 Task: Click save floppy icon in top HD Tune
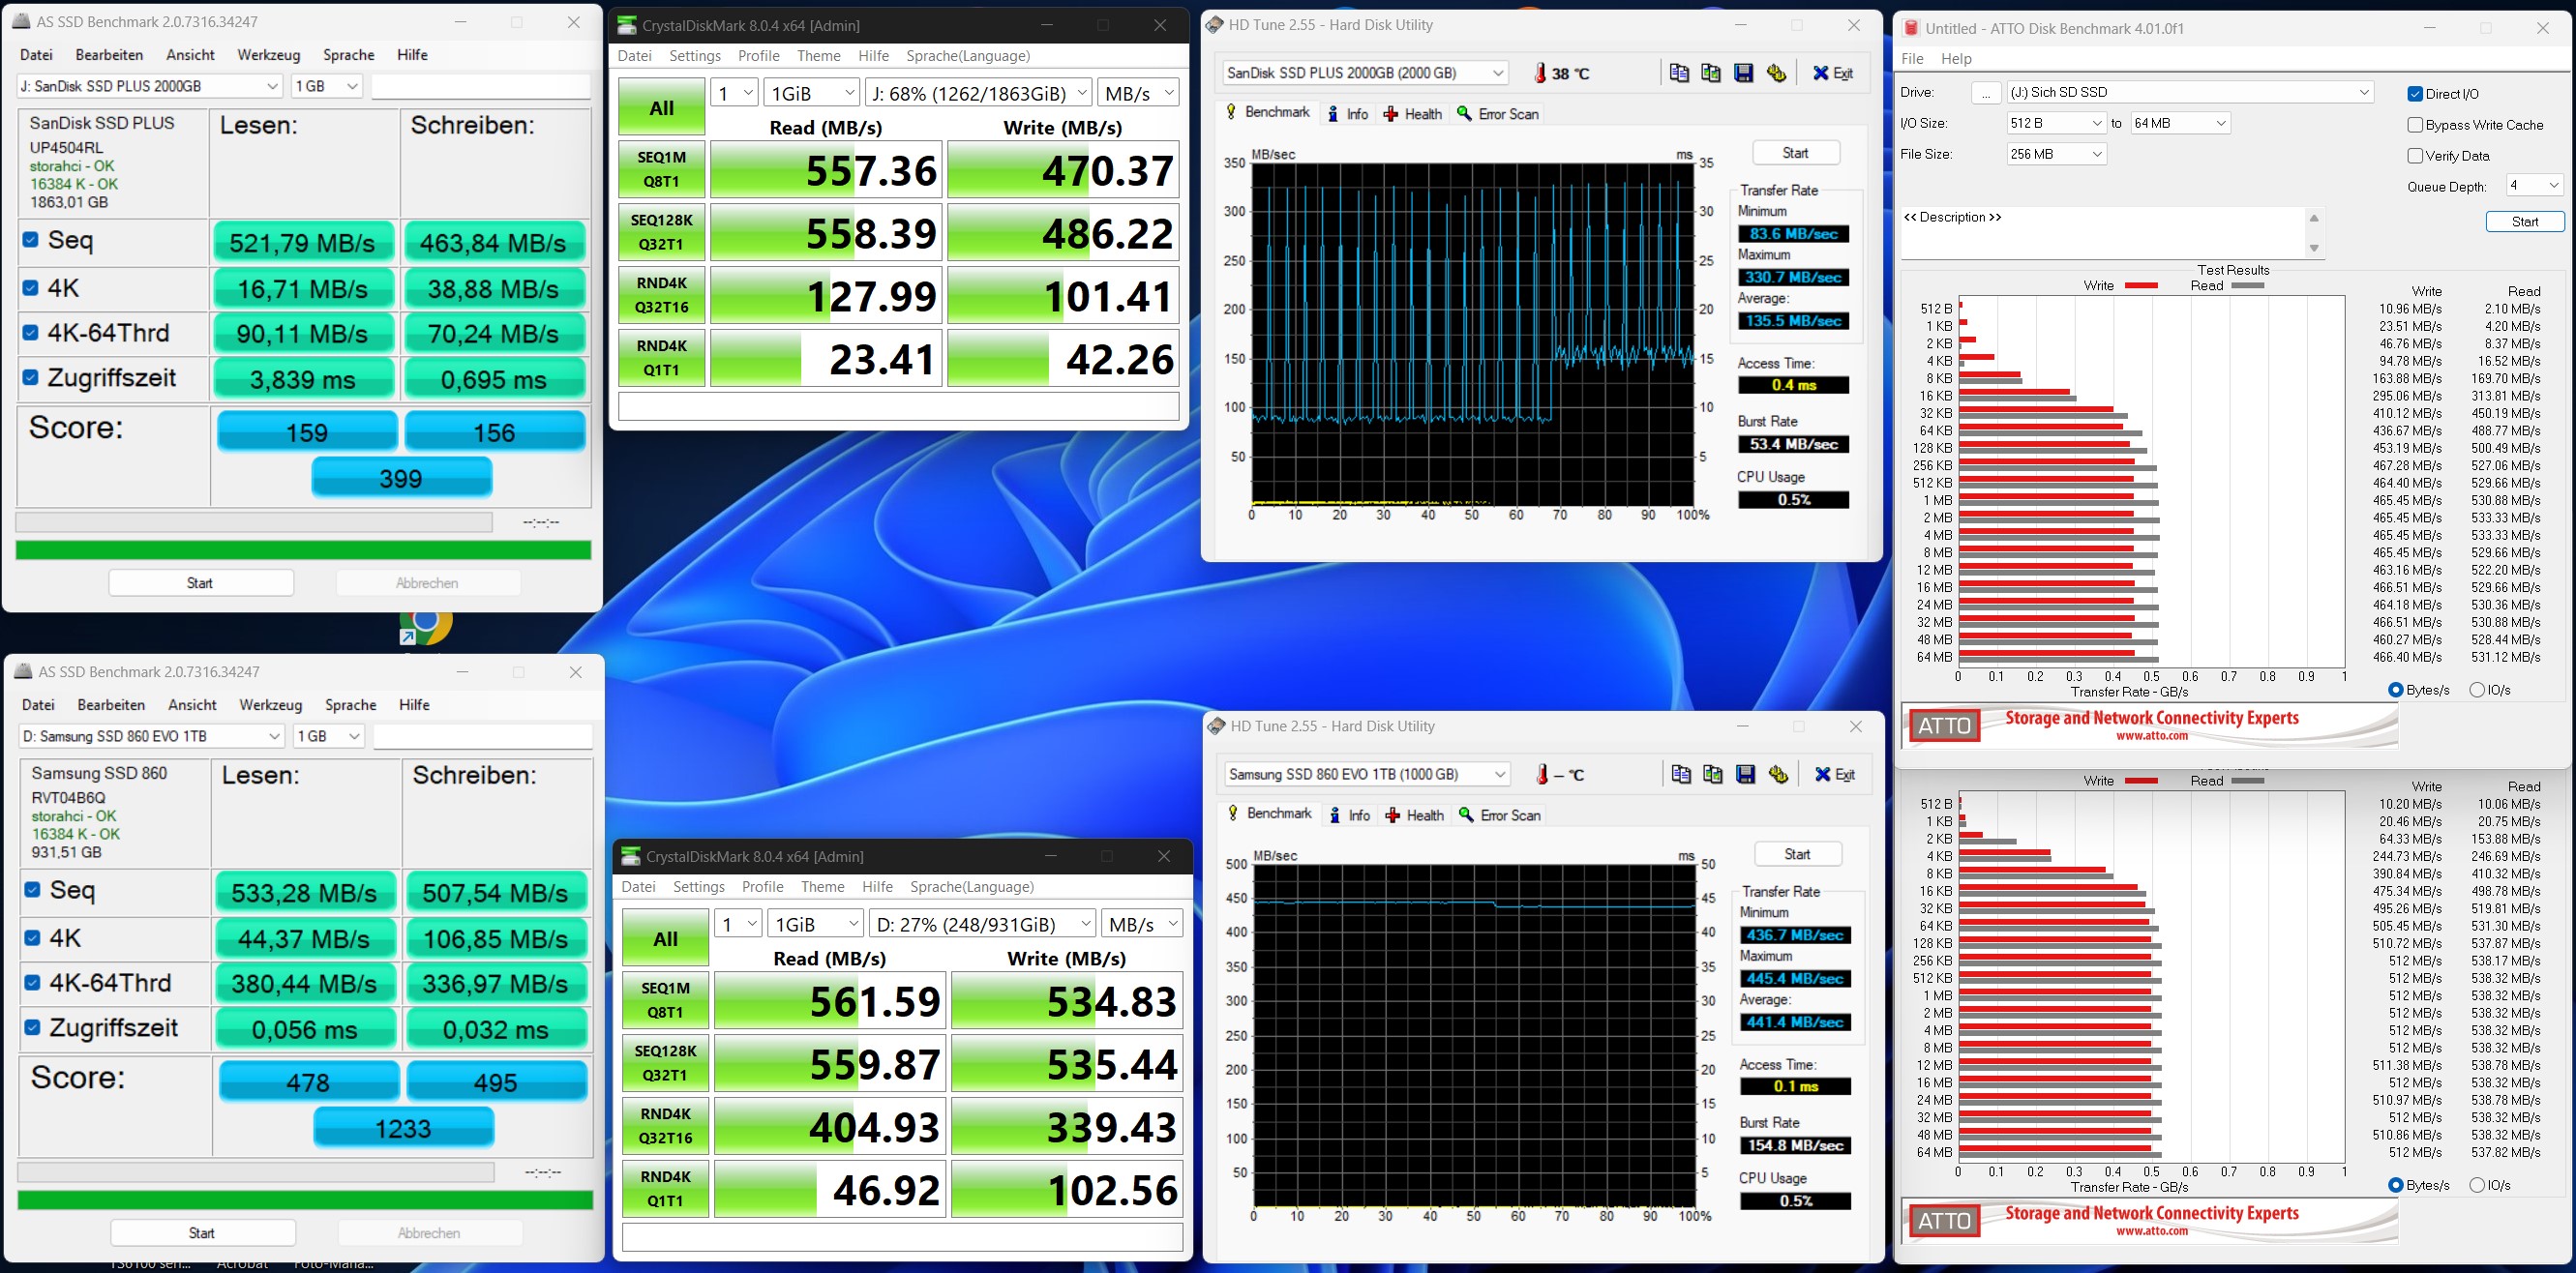pyautogui.click(x=1743, y=73)
